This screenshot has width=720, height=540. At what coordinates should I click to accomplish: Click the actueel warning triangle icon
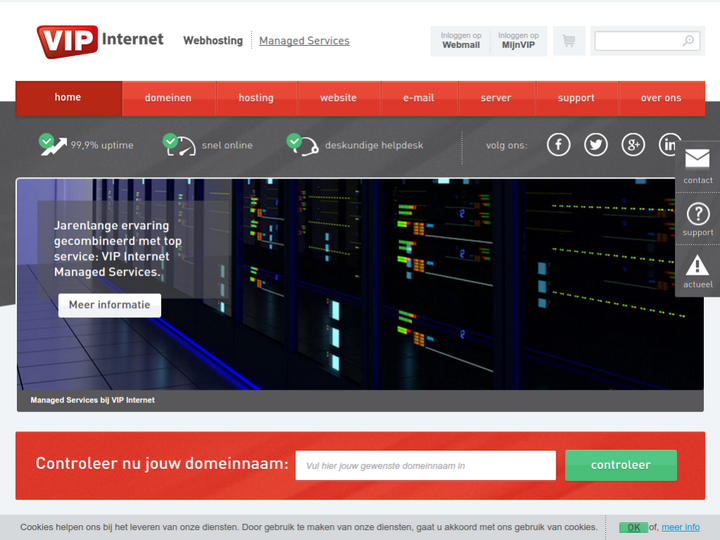[x=698, y=265]
